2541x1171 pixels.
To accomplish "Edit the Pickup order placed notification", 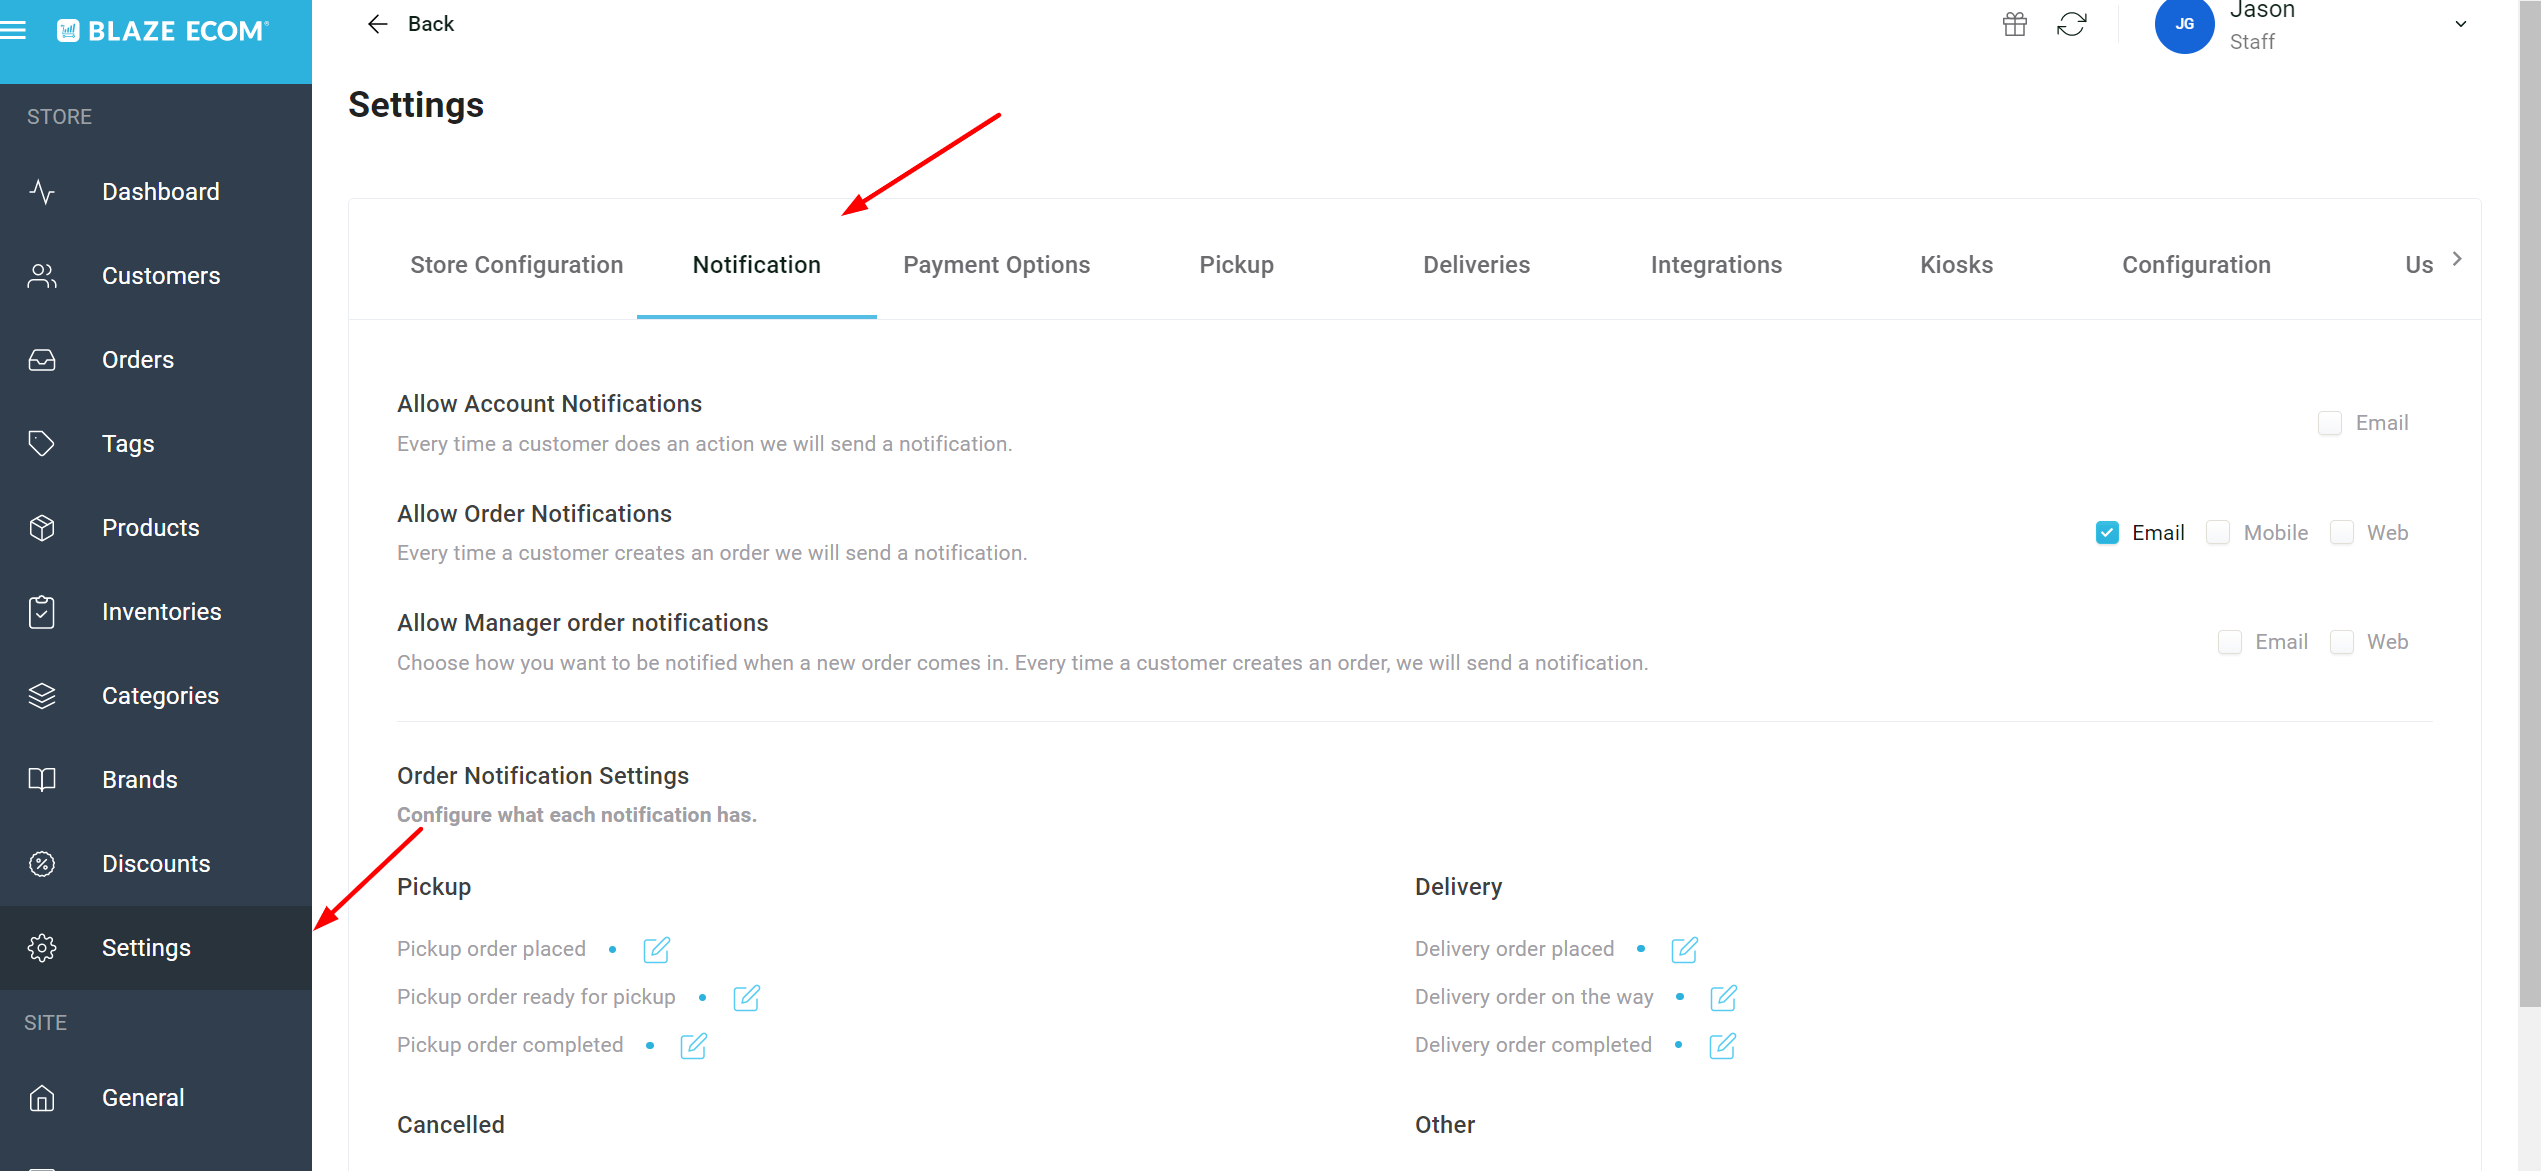I will click(x=656, y=949).
